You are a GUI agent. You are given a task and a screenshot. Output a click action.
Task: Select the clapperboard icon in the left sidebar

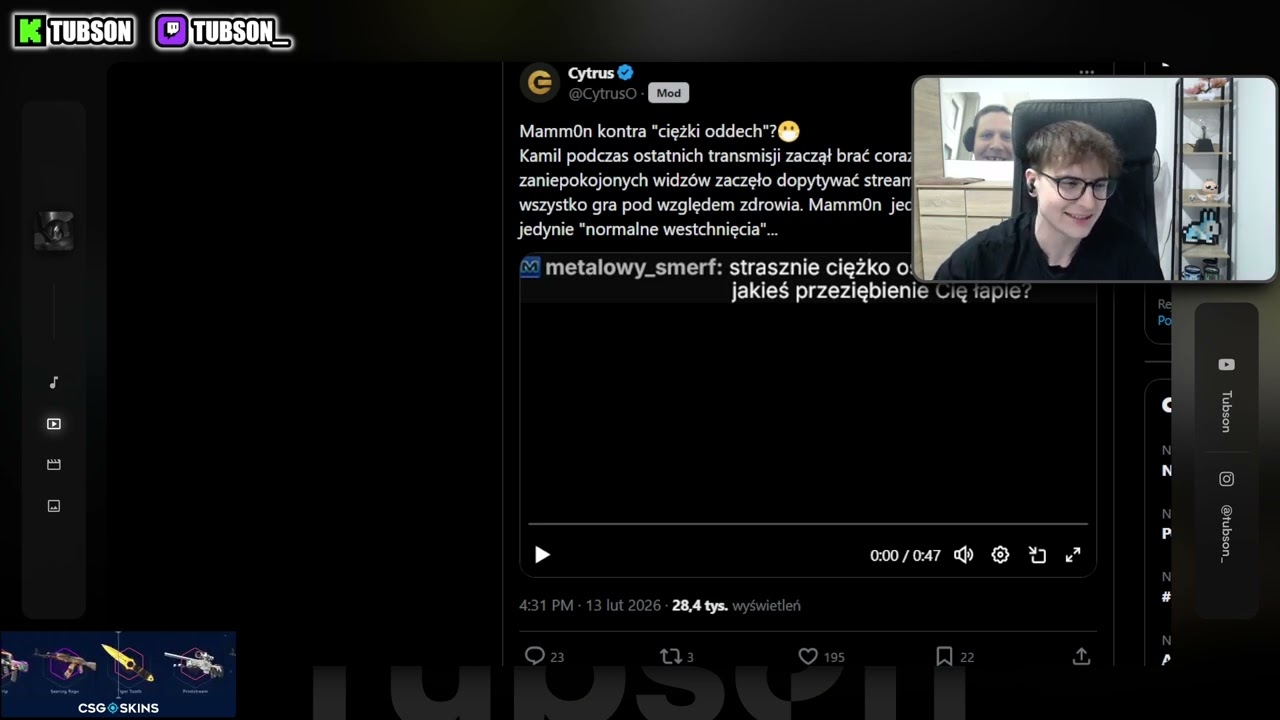(54, 465)
